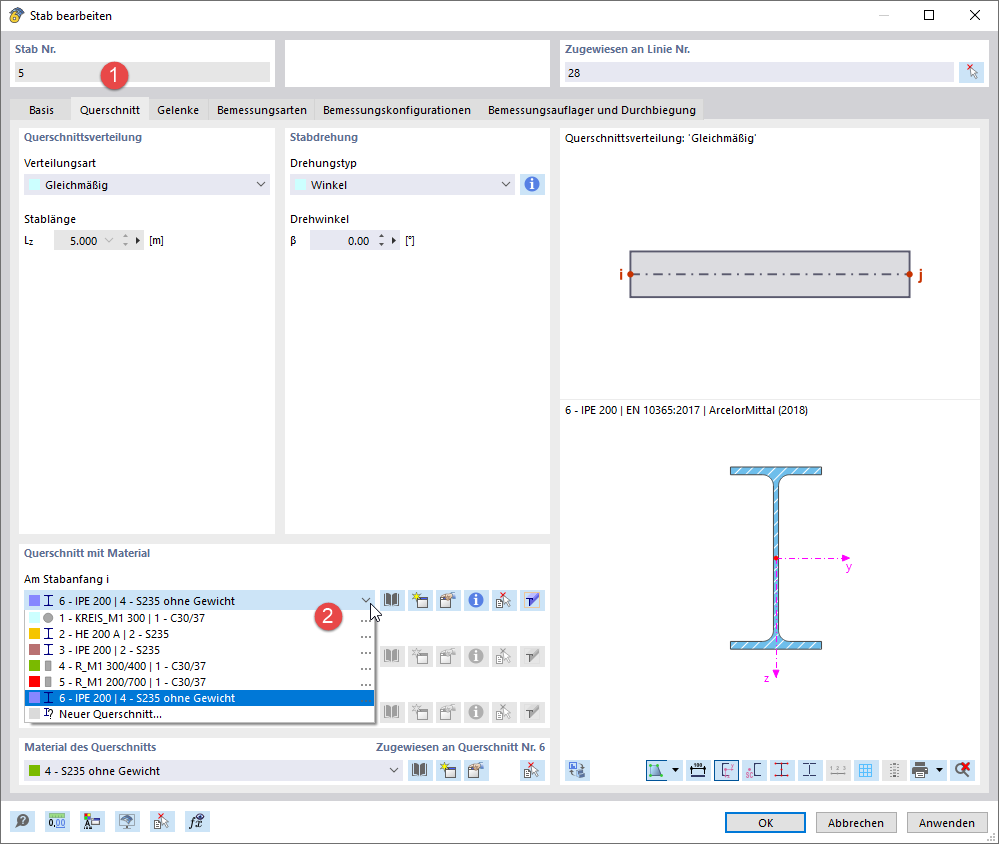This screenshot has width=999, height=844.
Task: Create new material icon in Material des Querschnitts
Action: click(447, 770)
